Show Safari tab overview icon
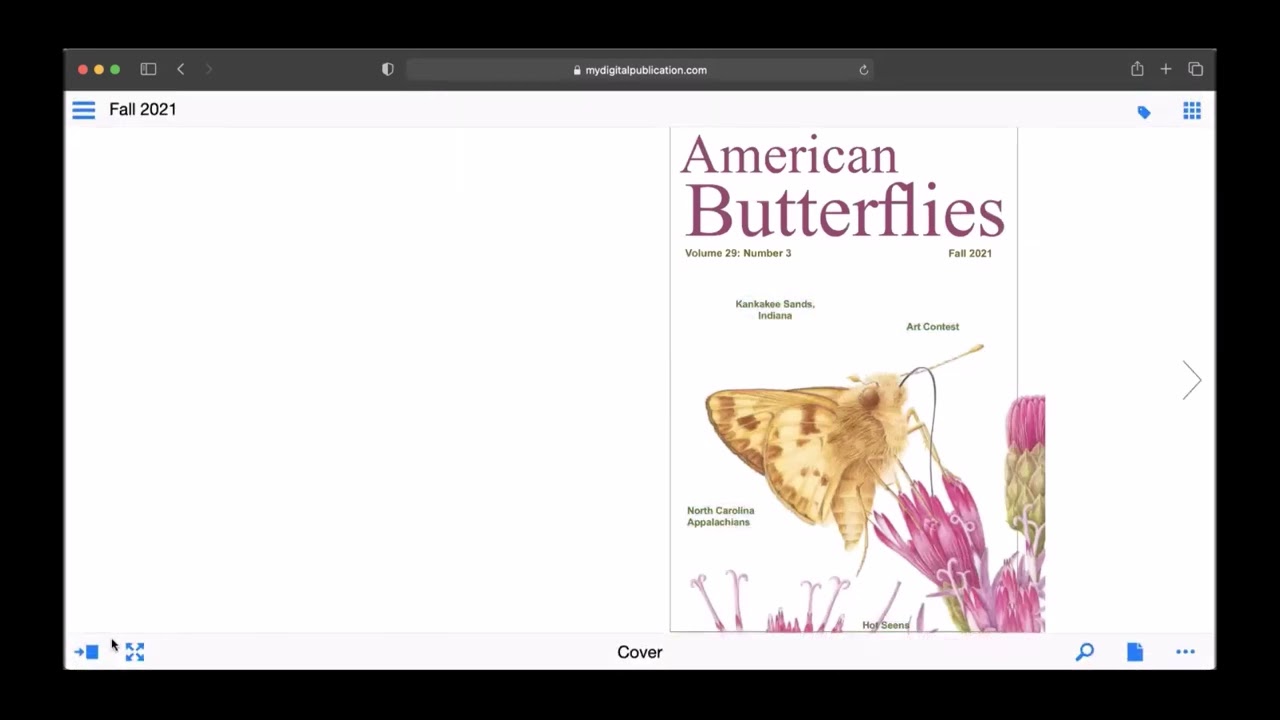1280x720 pixels. (1195, 69)
